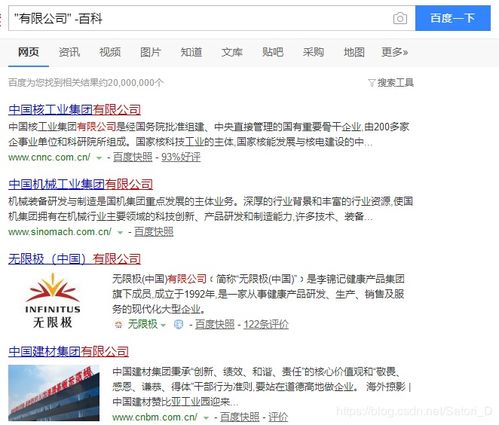The width and height of the screenshot is (499, 425).
Task: Click in the Baidu search input field
Action: (200, 18)
